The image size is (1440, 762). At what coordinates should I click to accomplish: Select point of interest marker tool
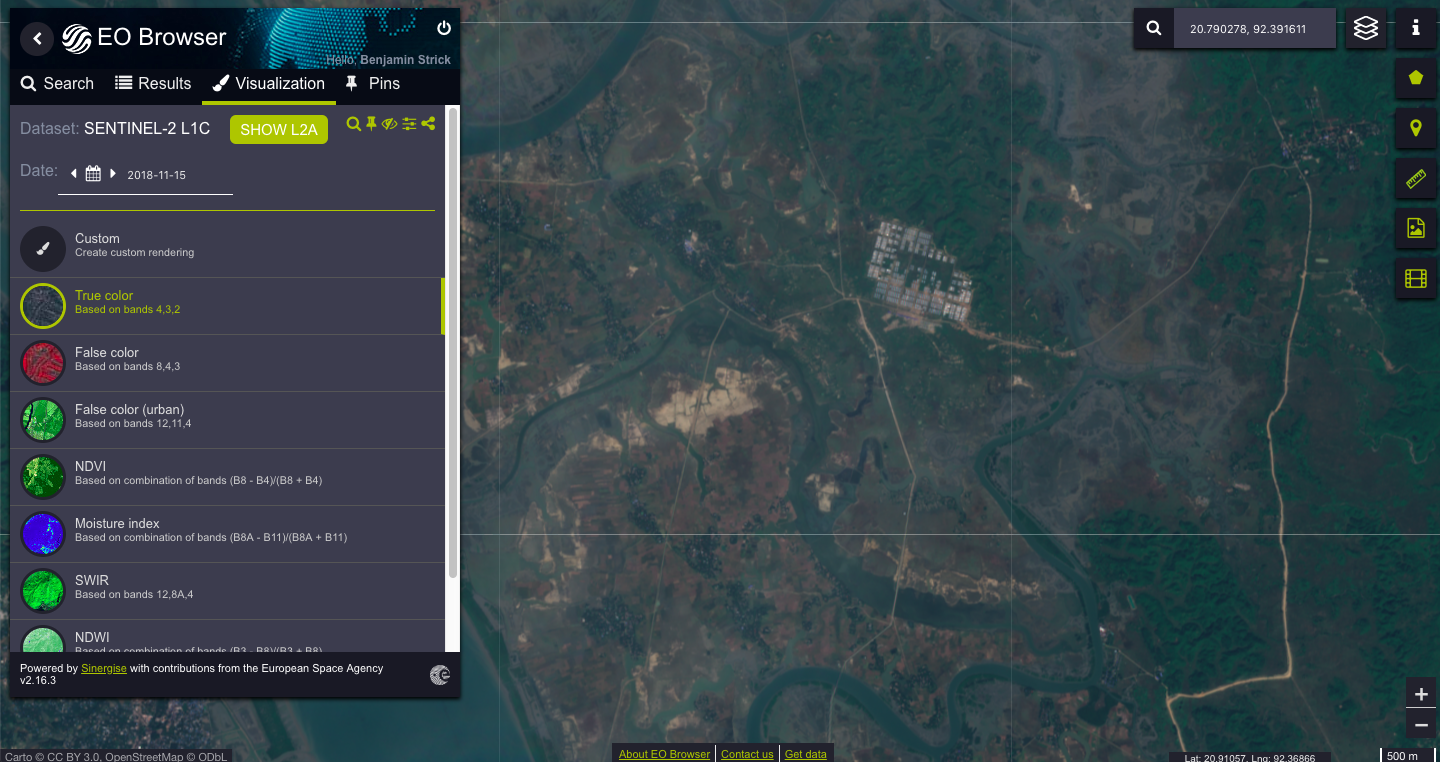1416,128
